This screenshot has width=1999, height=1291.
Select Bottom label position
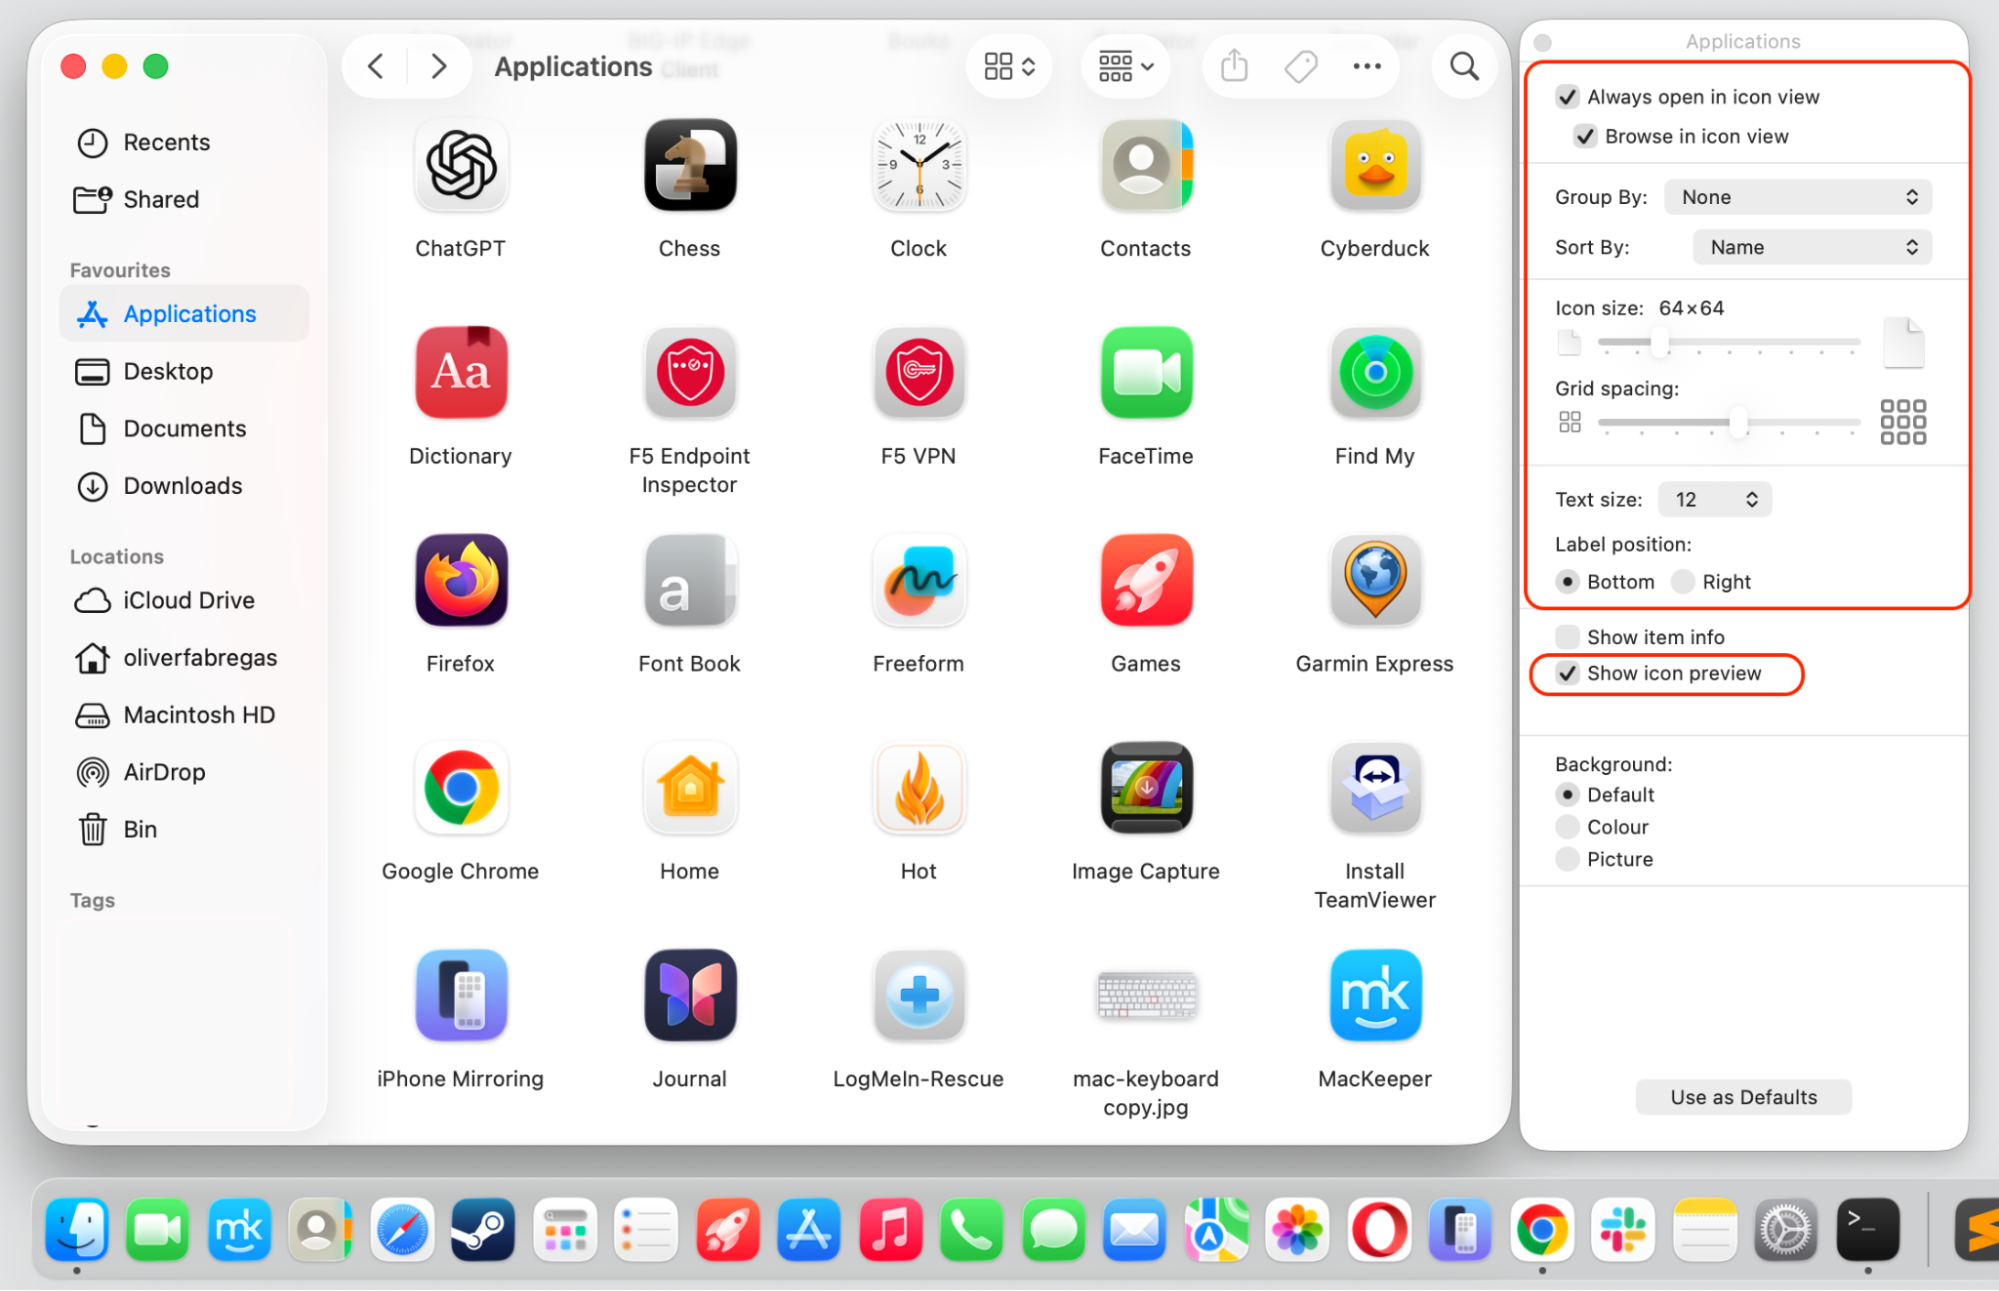coord(1567,582)
